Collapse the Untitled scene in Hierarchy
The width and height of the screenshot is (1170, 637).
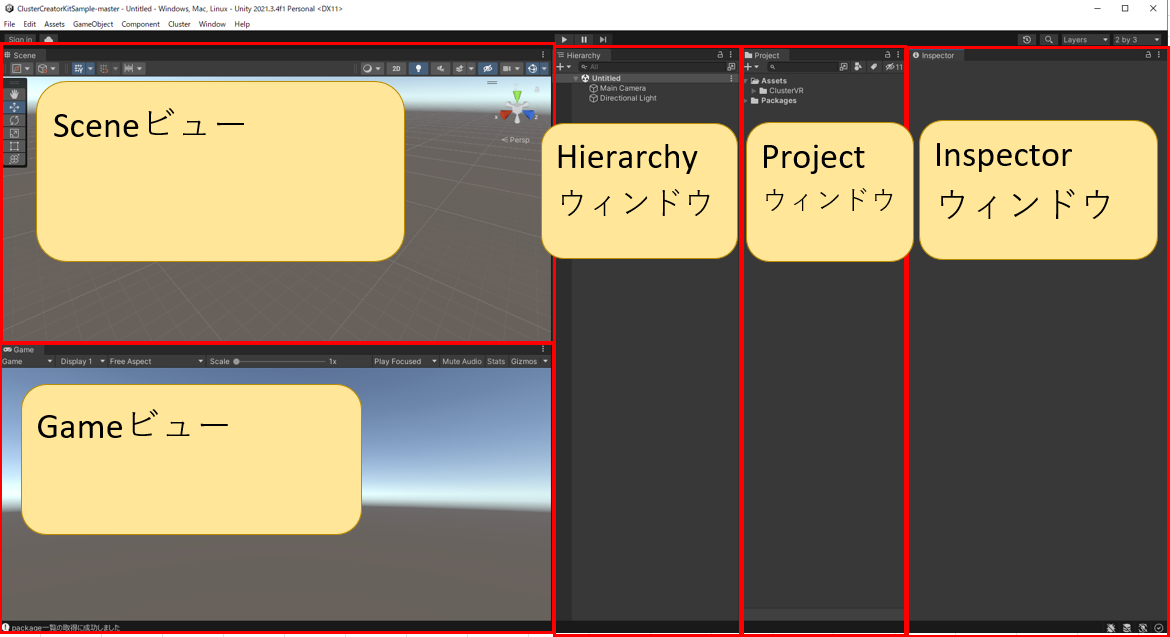click(575, 78)
